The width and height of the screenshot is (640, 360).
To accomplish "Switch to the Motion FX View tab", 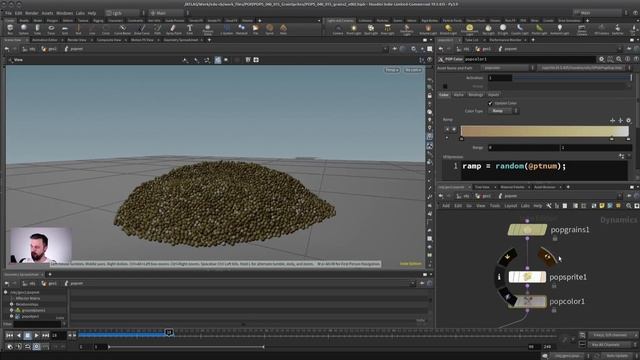I will (142, 40).
